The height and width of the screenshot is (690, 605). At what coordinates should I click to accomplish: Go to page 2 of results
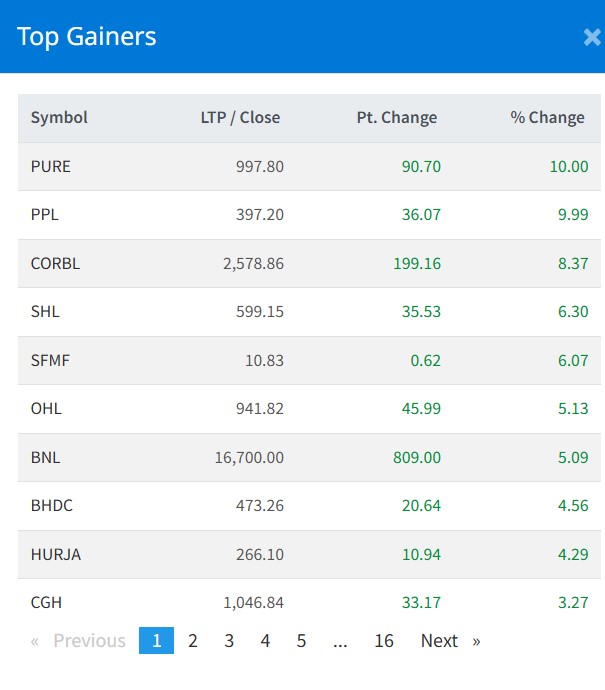click(193, 641)
